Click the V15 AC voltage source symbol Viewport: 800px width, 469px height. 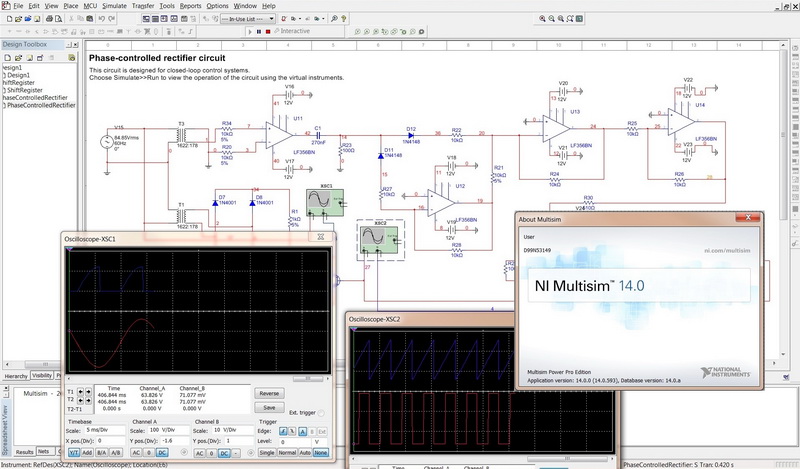click(107, 142)
